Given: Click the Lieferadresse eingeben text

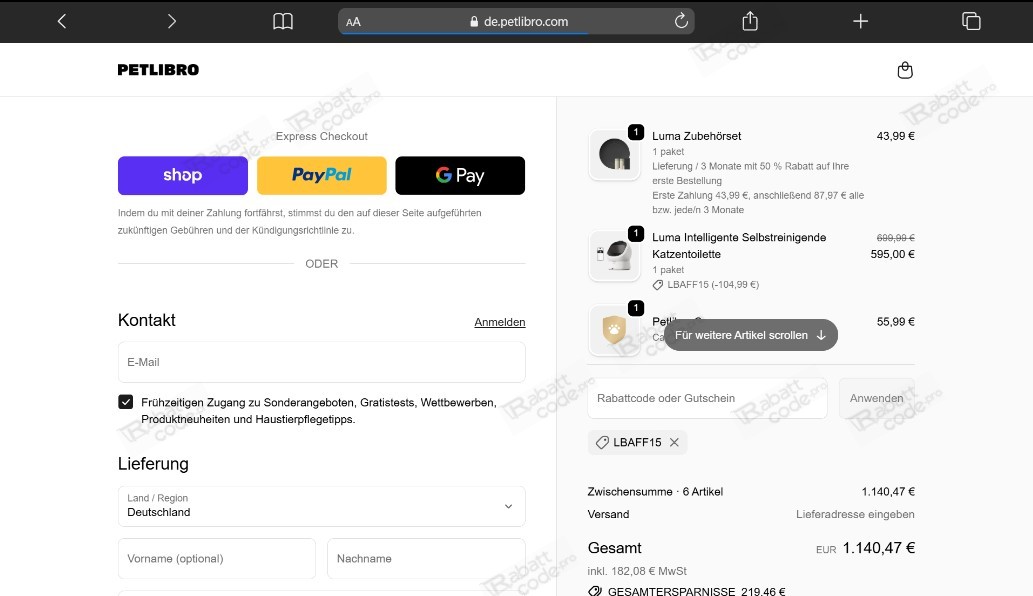Looking at the screenshot, I should pos(854,514).
